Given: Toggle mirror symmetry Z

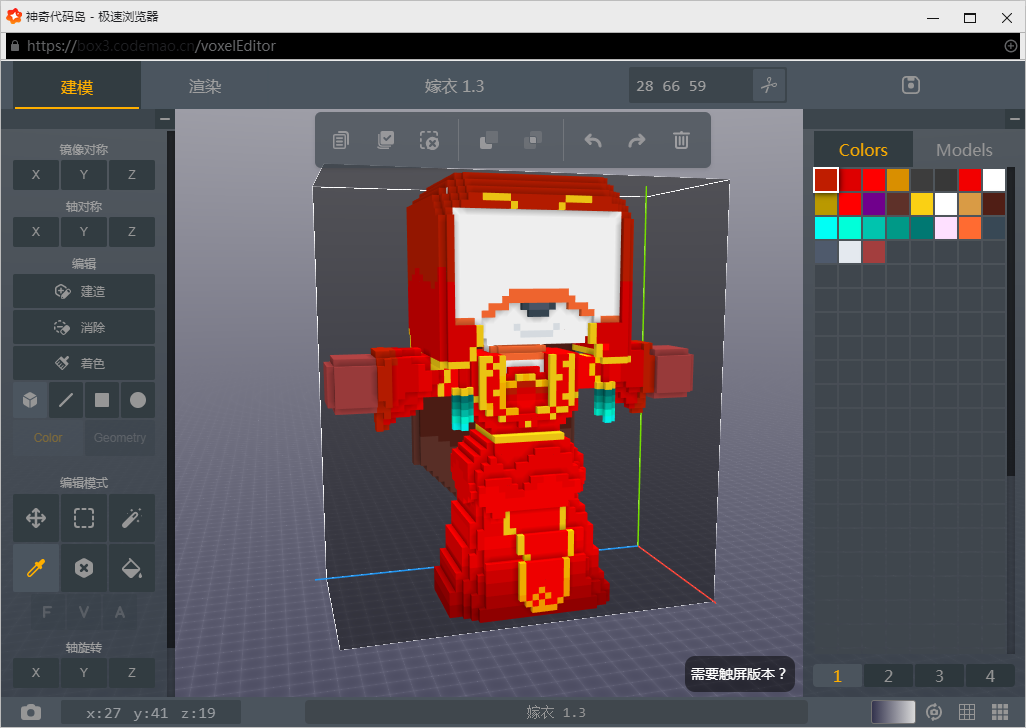Looking at the screenshot, I should point(132,175).
